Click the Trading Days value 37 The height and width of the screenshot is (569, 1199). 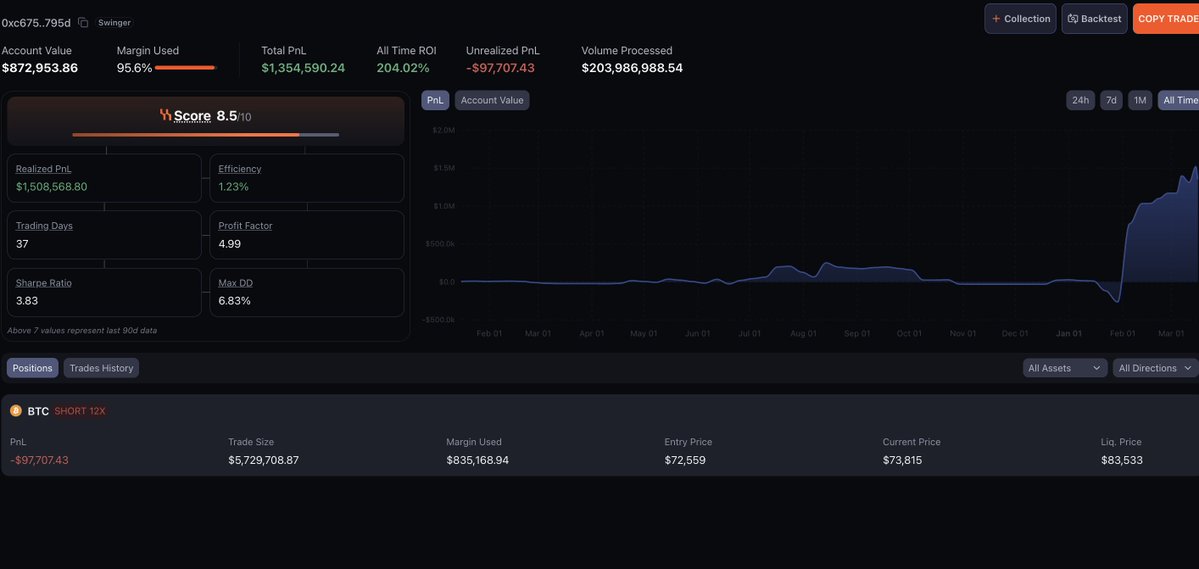tap(22, 244)
